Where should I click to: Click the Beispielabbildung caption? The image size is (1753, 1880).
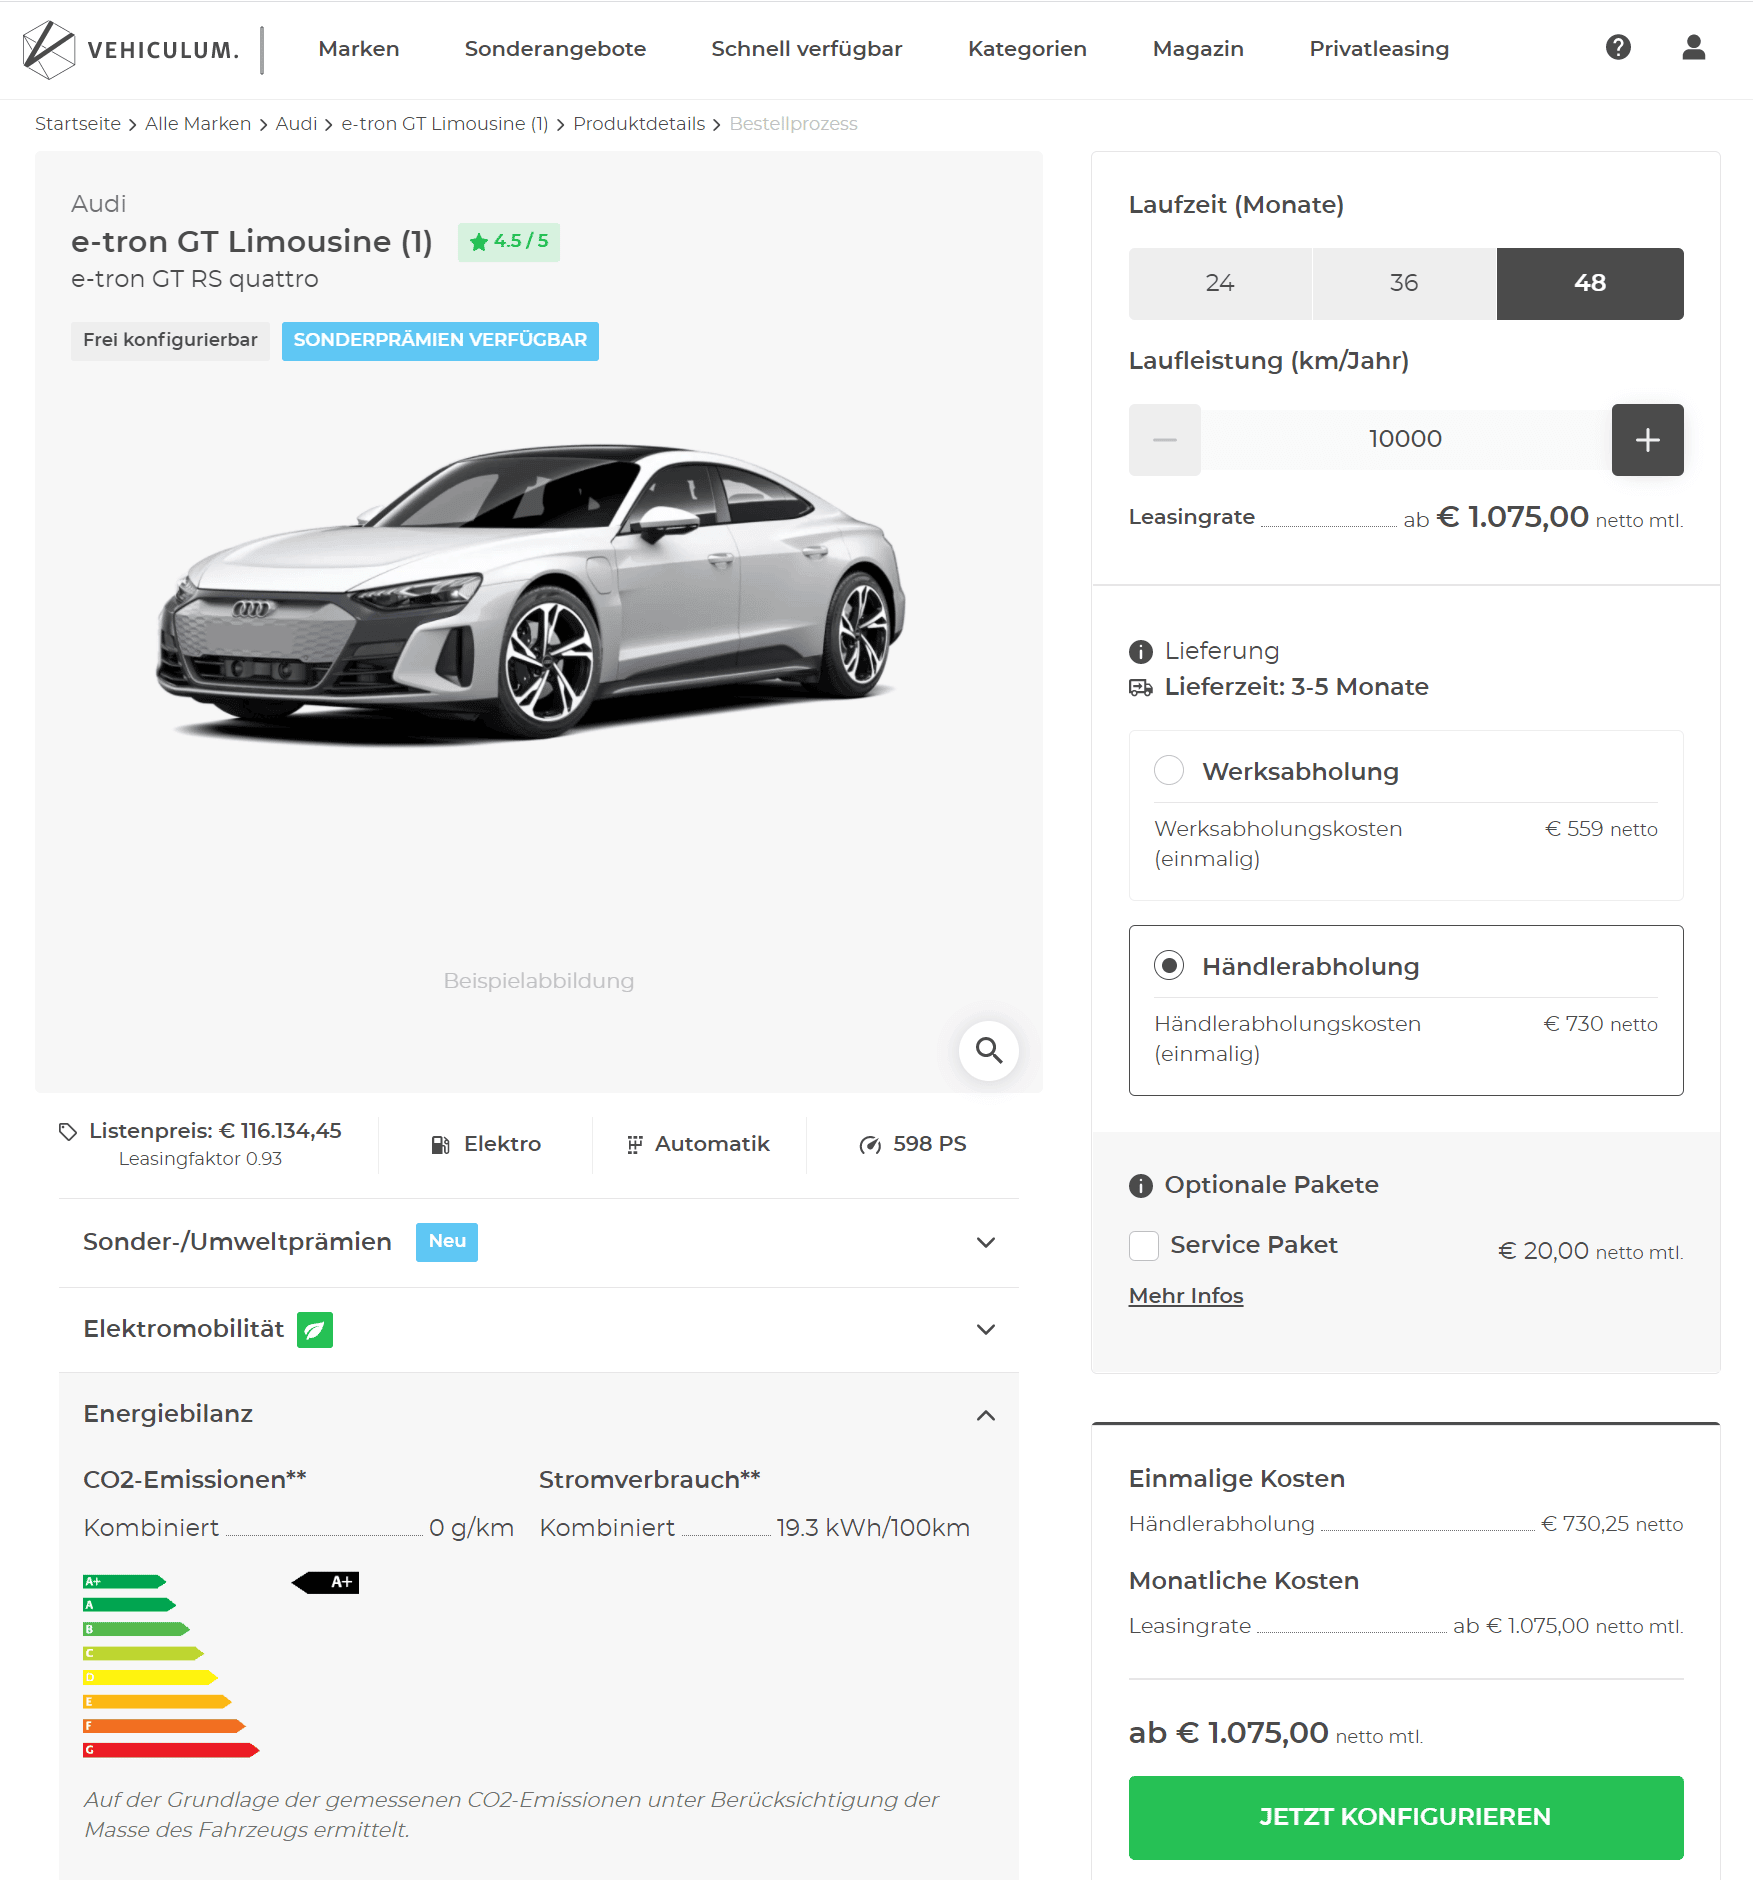[x=539, y=982]
